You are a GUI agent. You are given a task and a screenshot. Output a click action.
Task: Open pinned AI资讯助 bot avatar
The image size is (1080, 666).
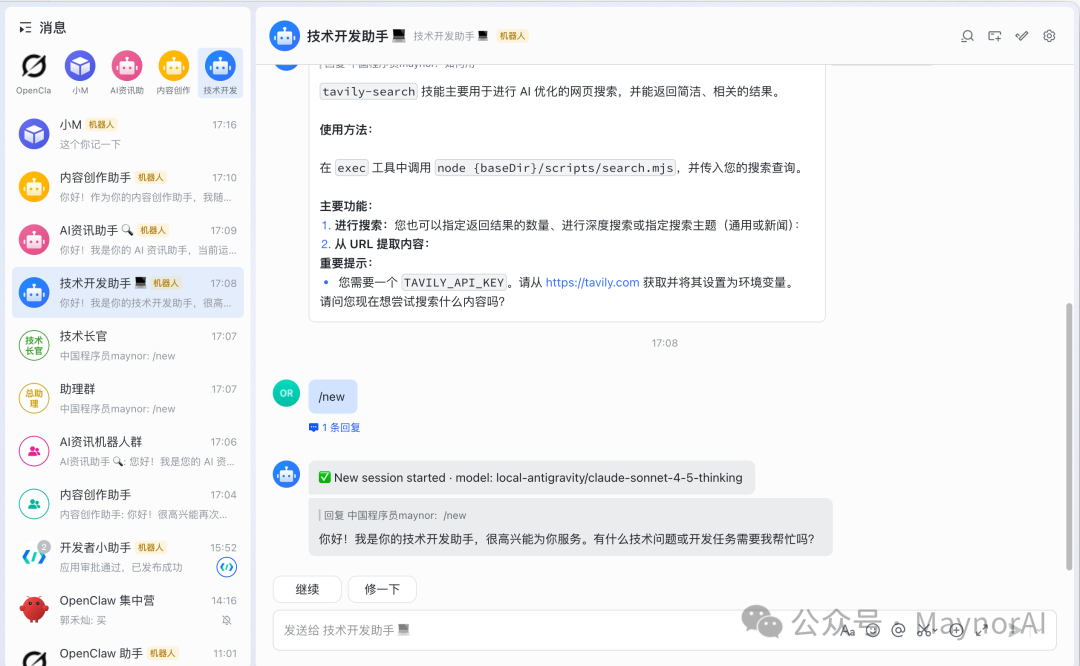point(127,66)
